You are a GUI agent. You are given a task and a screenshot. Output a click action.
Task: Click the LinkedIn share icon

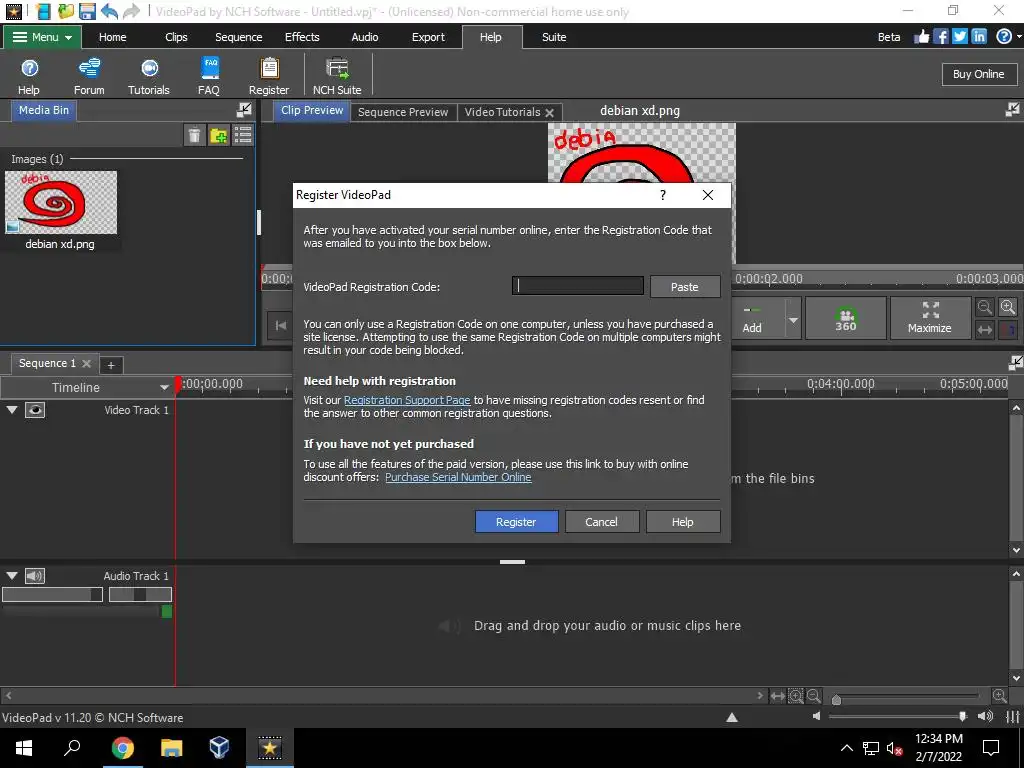[x=979, y=37]
